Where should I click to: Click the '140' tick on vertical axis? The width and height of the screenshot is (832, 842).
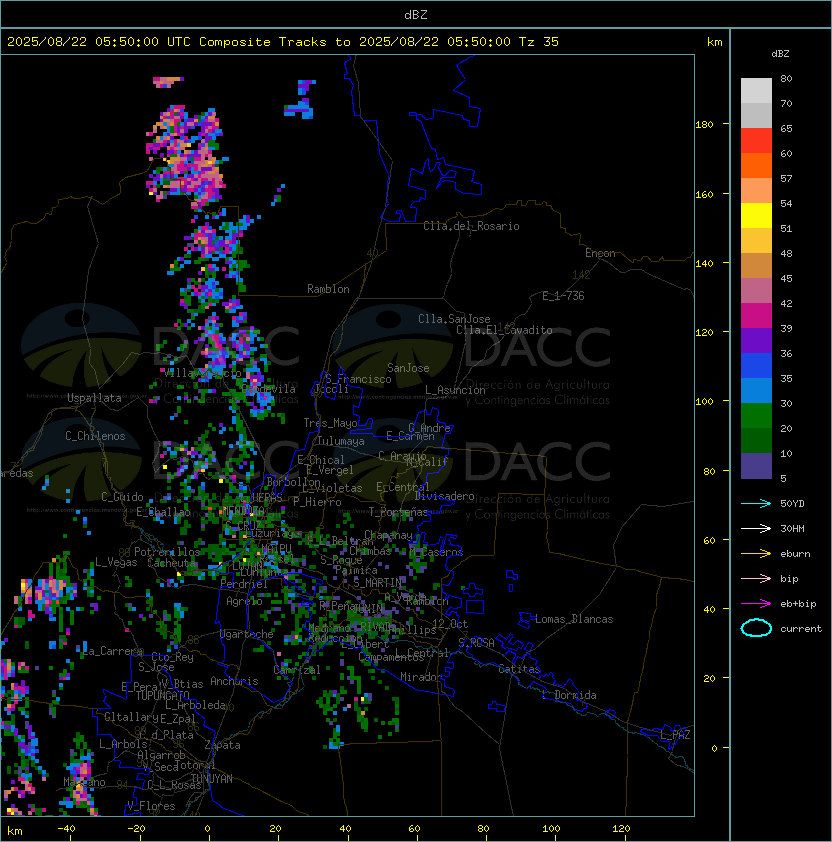point(704,263)
